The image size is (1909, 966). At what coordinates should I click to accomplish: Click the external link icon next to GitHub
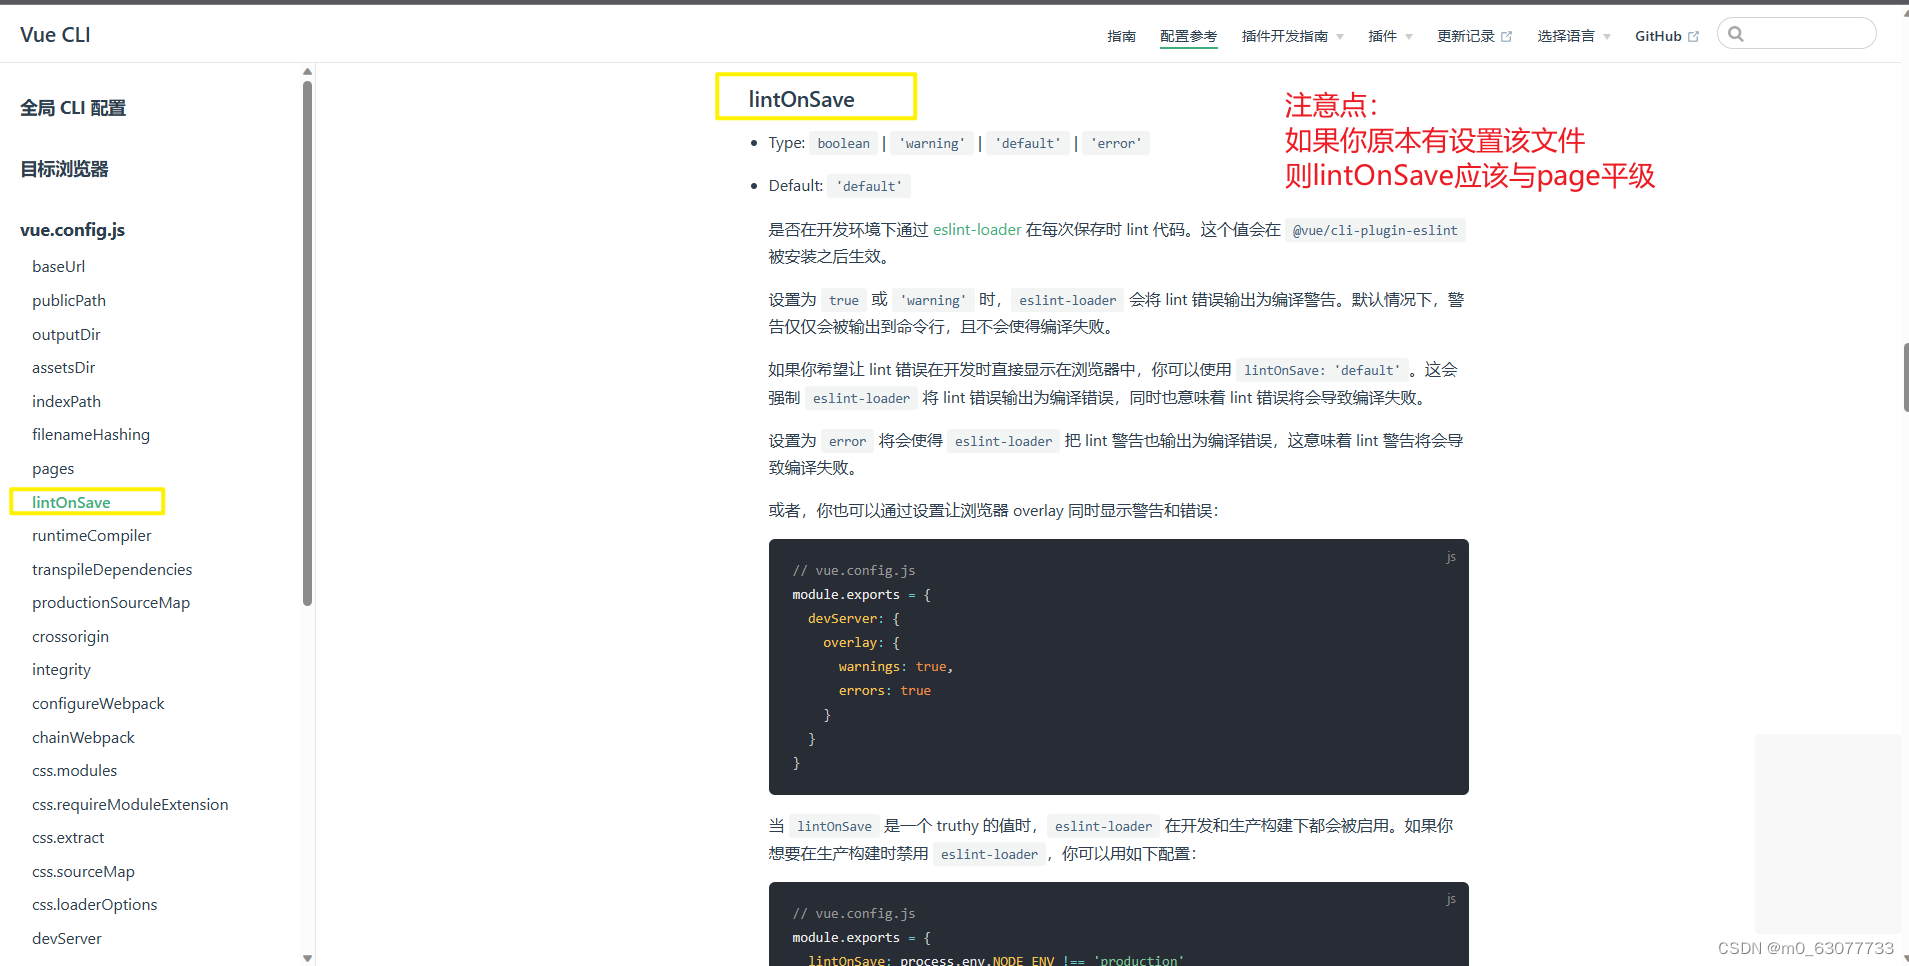tap(1693, 37)
